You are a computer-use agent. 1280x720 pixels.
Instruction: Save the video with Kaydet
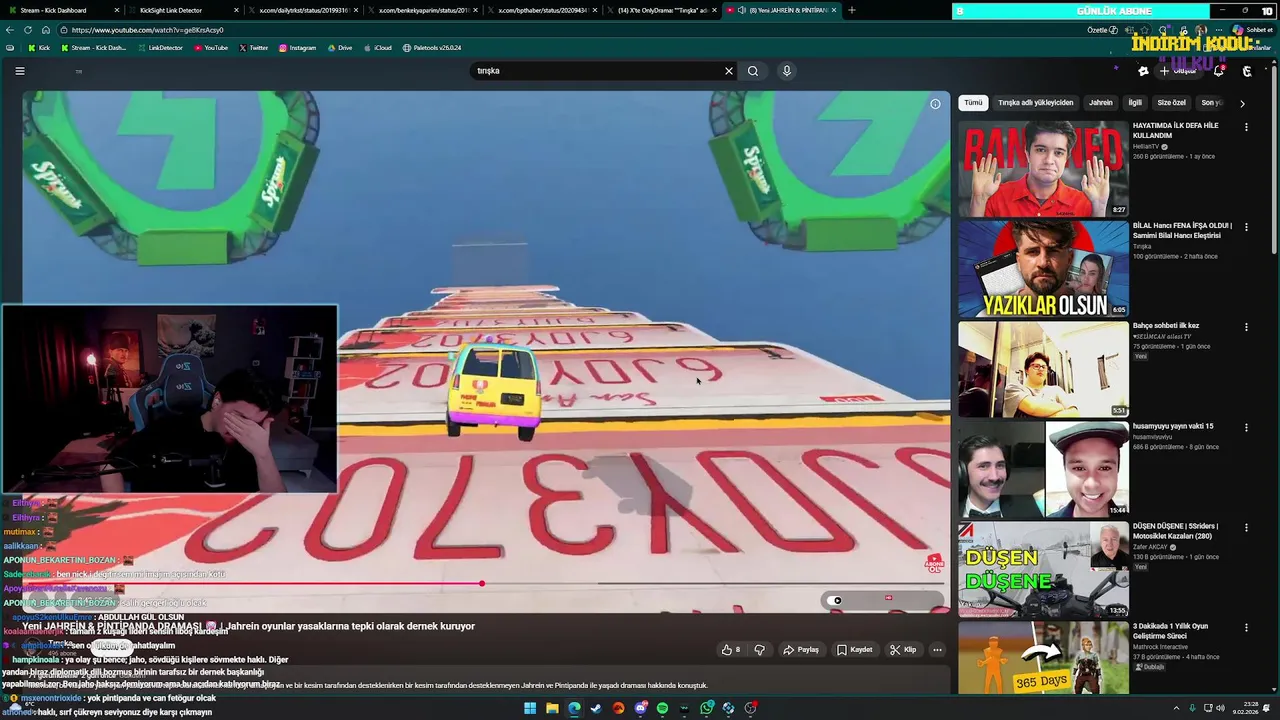click(855, 650)
